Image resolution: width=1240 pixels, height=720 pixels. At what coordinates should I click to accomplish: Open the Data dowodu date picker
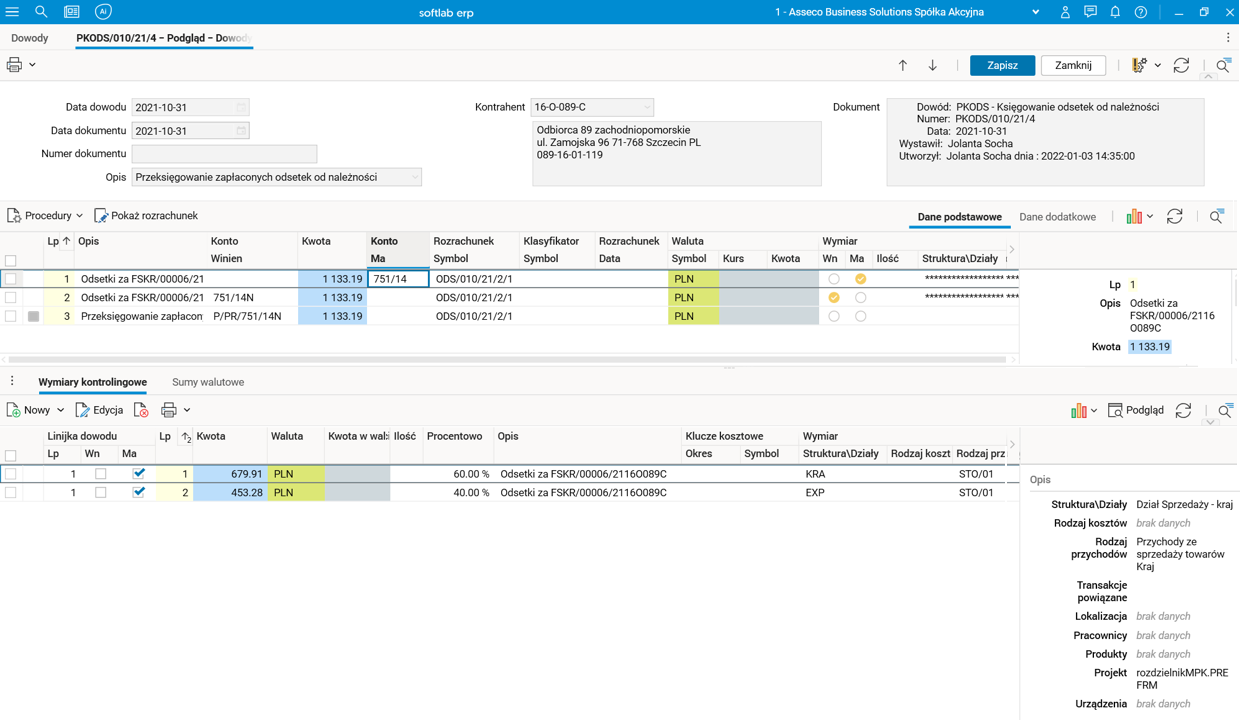[241, 107]
